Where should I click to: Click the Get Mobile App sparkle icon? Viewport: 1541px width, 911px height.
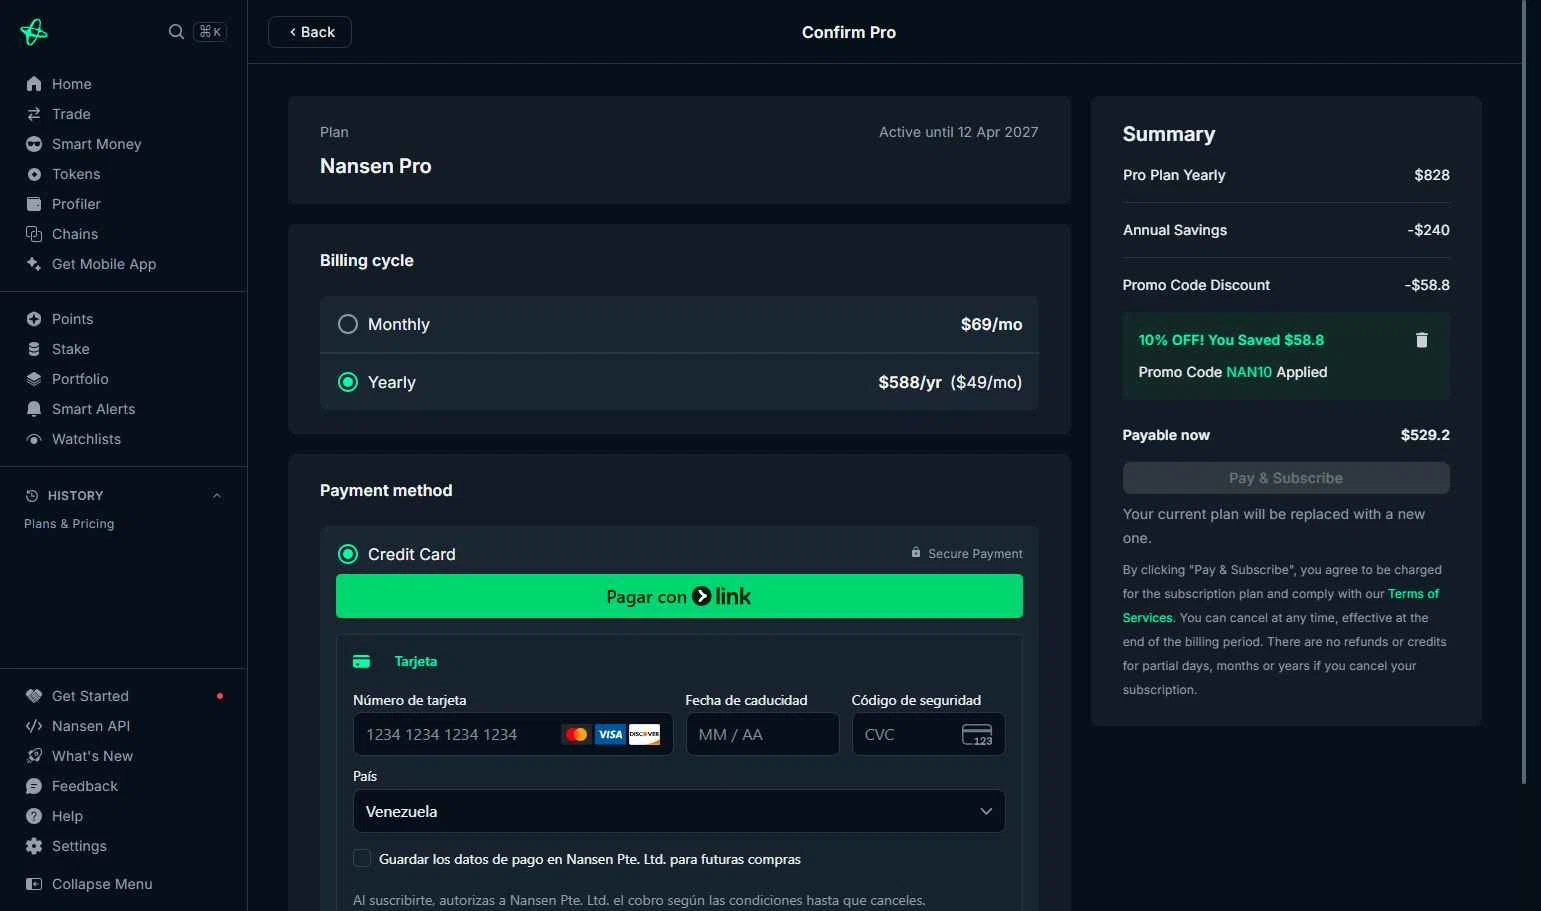34,264
